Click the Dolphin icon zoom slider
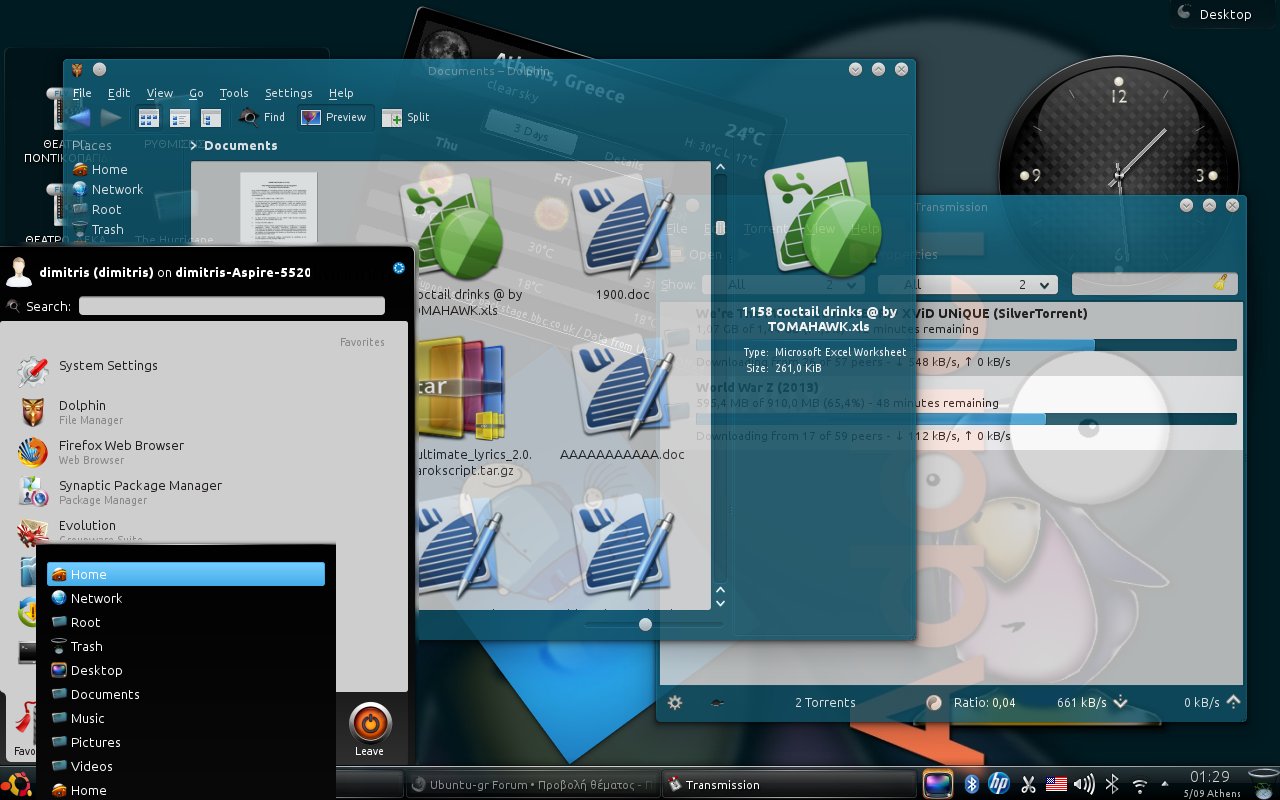This screenshot has width=1280, height=800. (645, 624)
